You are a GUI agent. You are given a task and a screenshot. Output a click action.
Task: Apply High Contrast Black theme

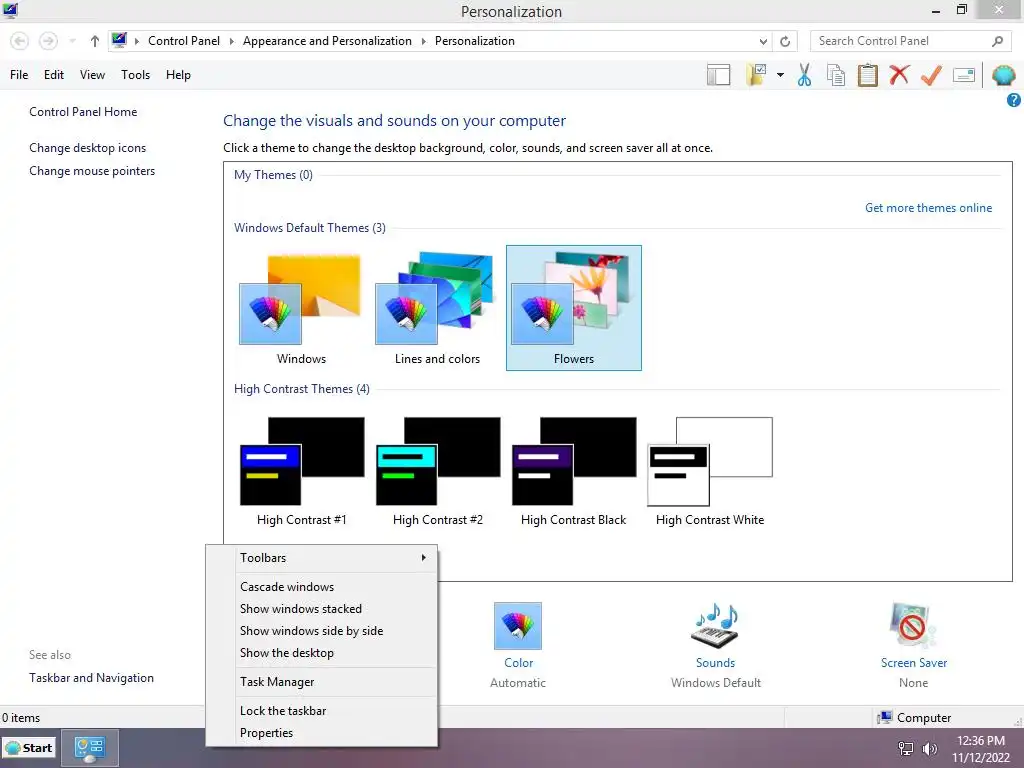[x=573, y=472]
